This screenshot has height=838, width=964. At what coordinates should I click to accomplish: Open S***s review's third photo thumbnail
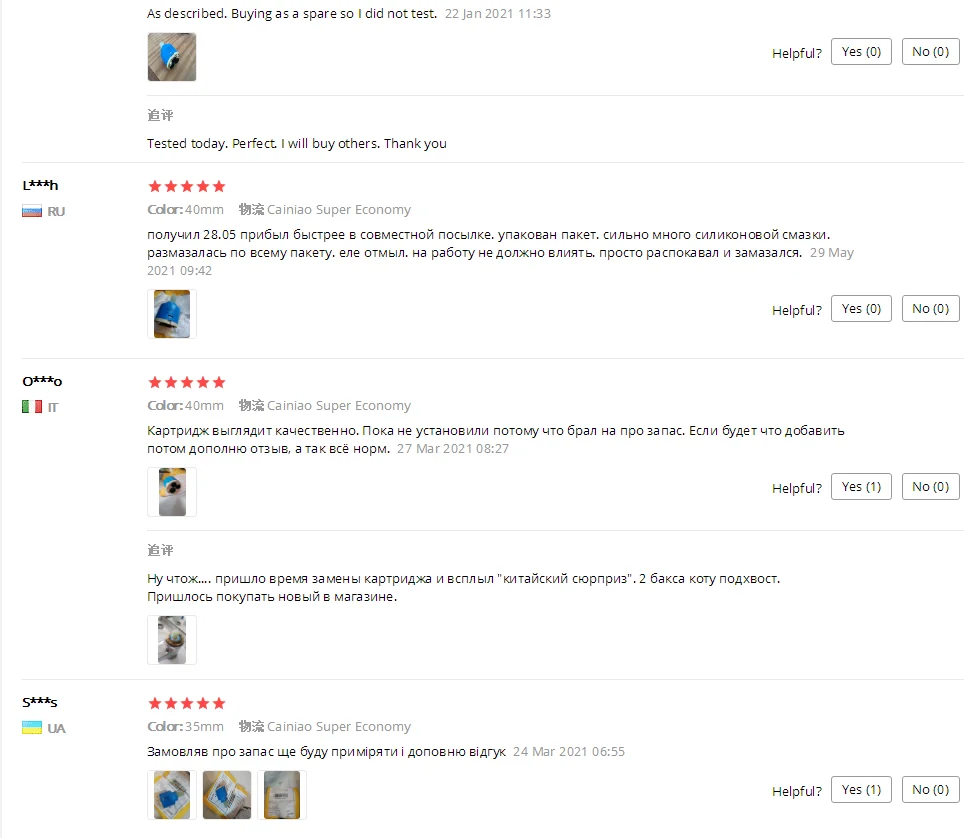tap(282, 795)
